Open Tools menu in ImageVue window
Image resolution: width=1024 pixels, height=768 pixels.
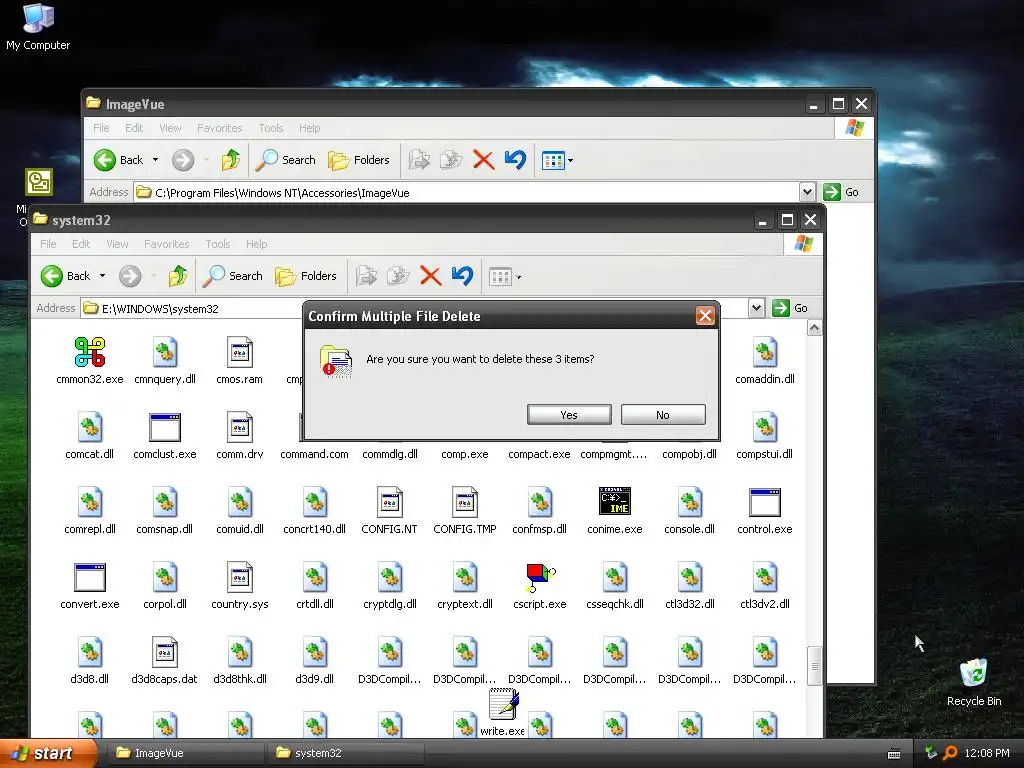pyautogui.click(x=271, y=128)
